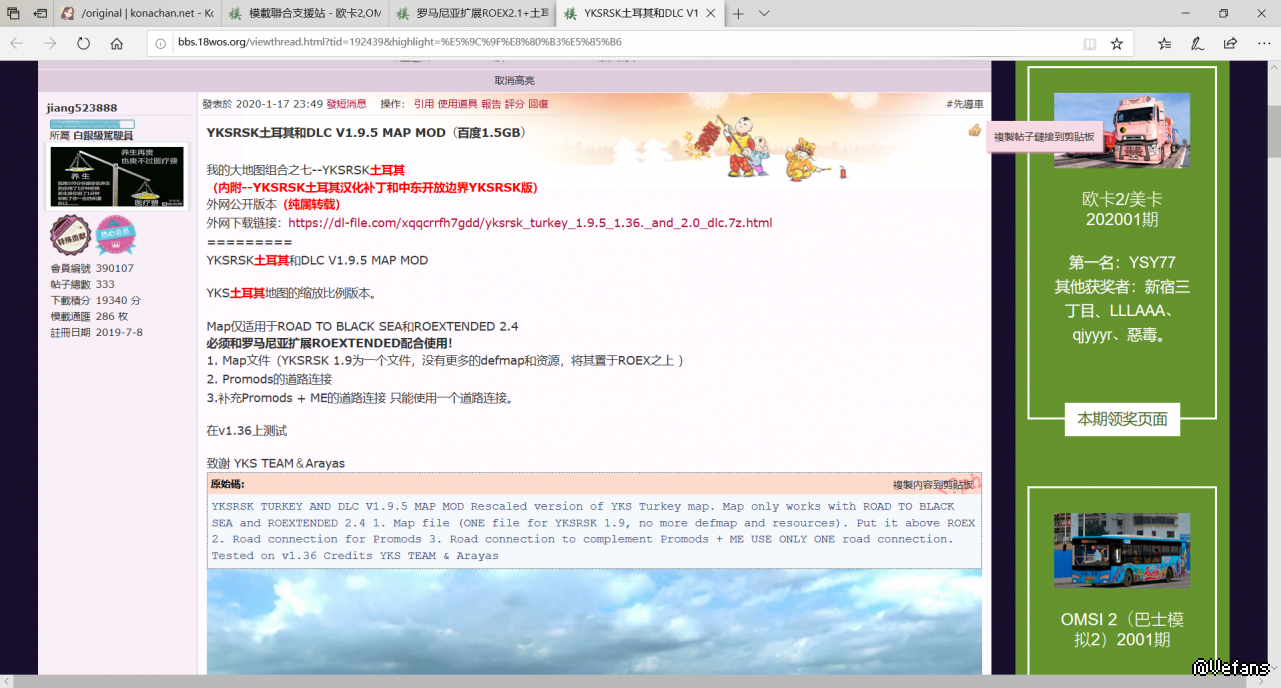Viewport: 1281px width, 688px height.
Task: Click the 會員編號 390107 stat
Action: (x=92, y=268)
